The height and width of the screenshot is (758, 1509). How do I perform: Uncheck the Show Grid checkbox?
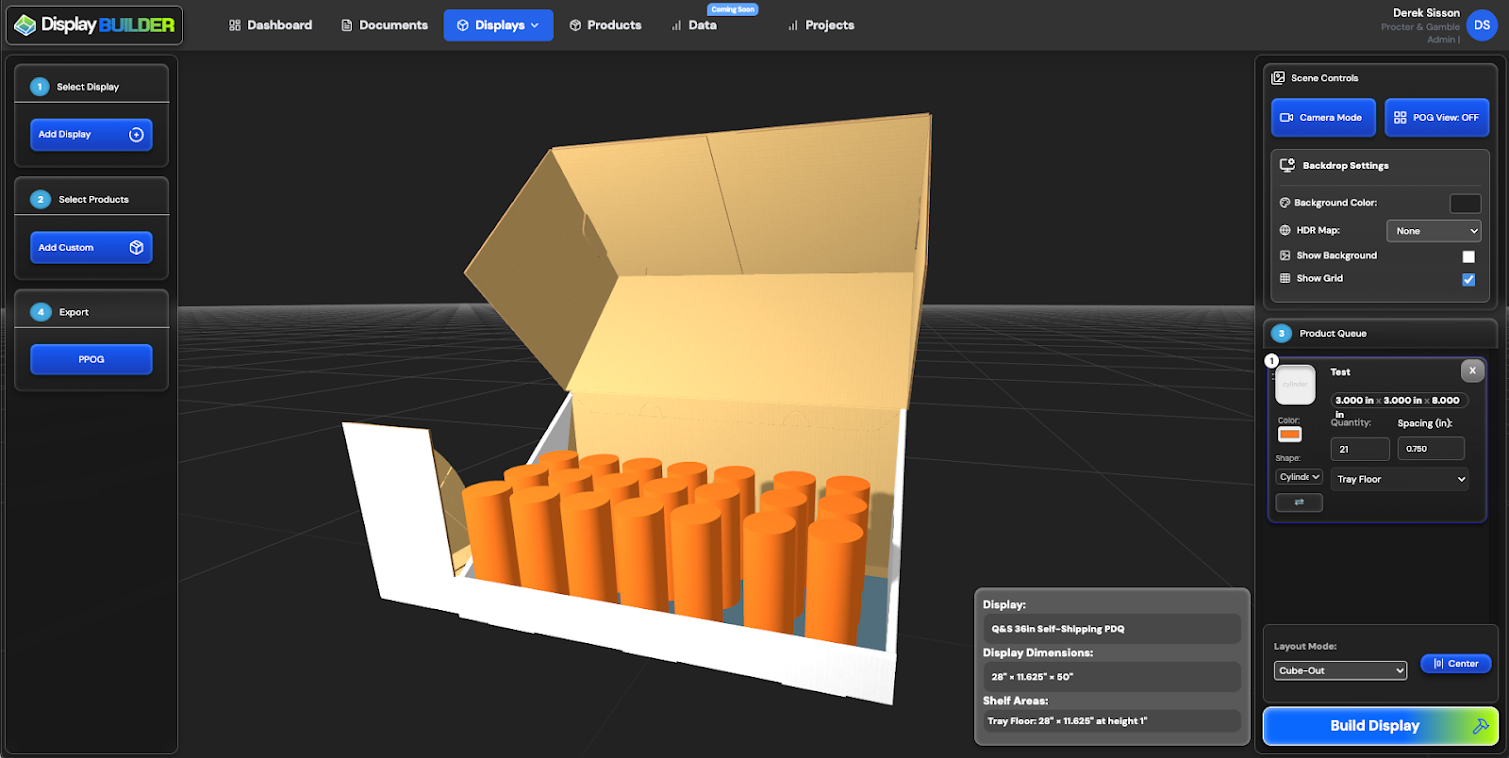pyautogui.click(x=1468, y=279)
